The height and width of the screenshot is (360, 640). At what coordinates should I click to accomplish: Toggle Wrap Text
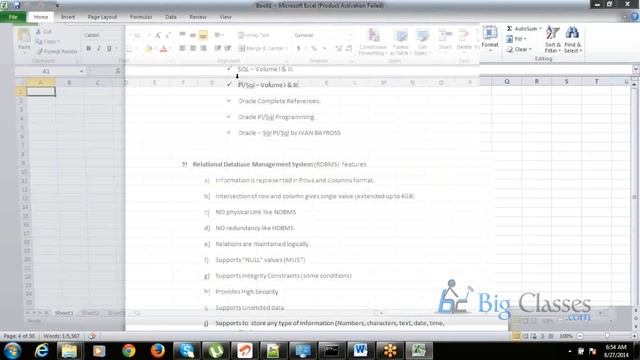click(x=254, y=35)
